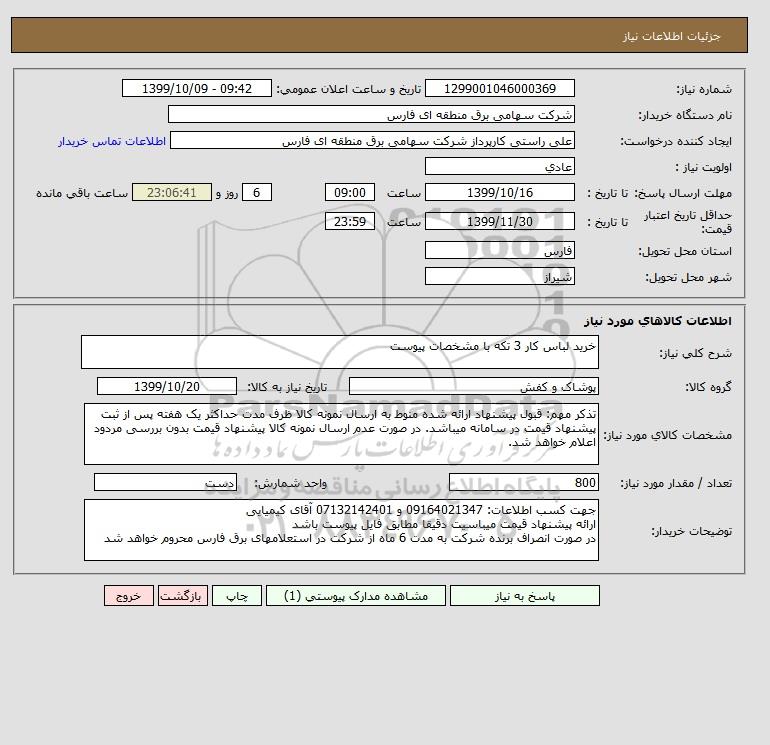Click the priority field showing عادی

[499, 166]
